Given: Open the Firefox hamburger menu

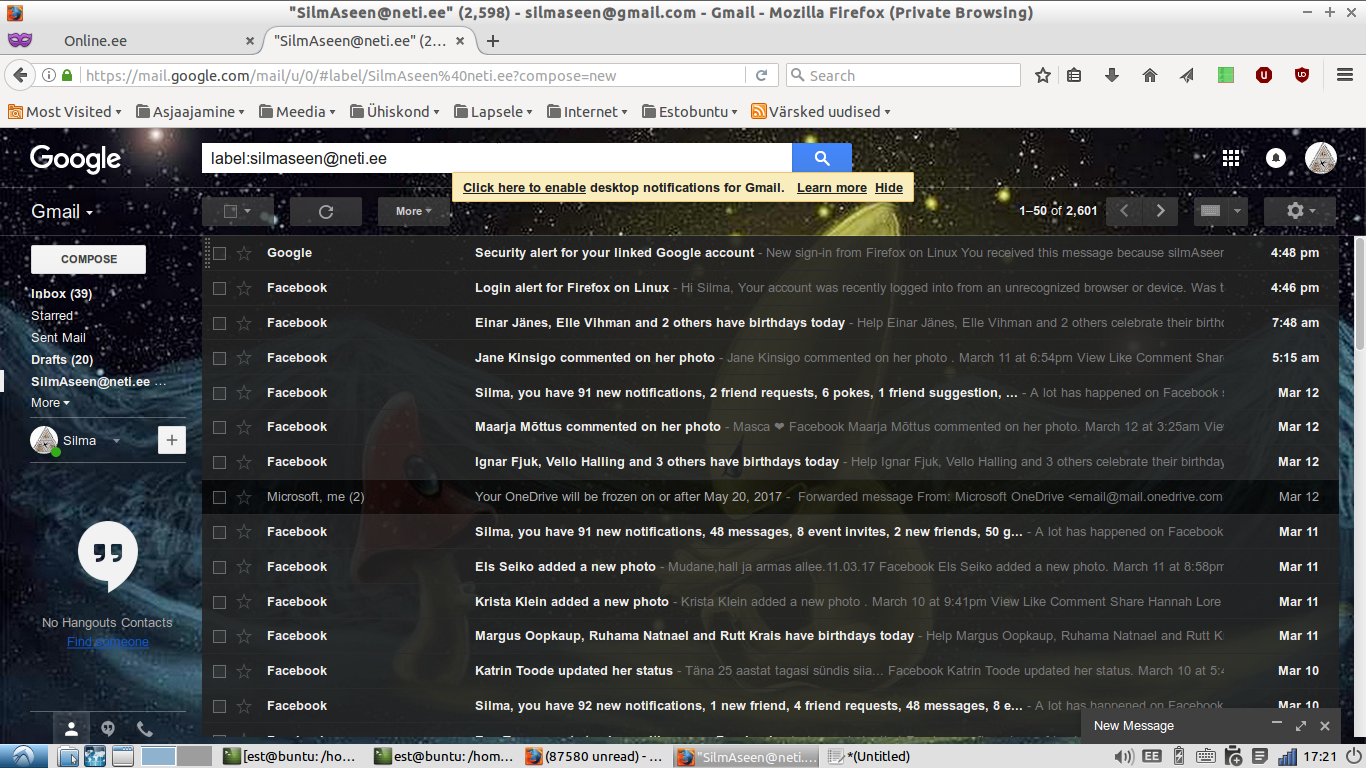Looking at the screenshot, I should pyautogui.click(x=1345, y=75).
